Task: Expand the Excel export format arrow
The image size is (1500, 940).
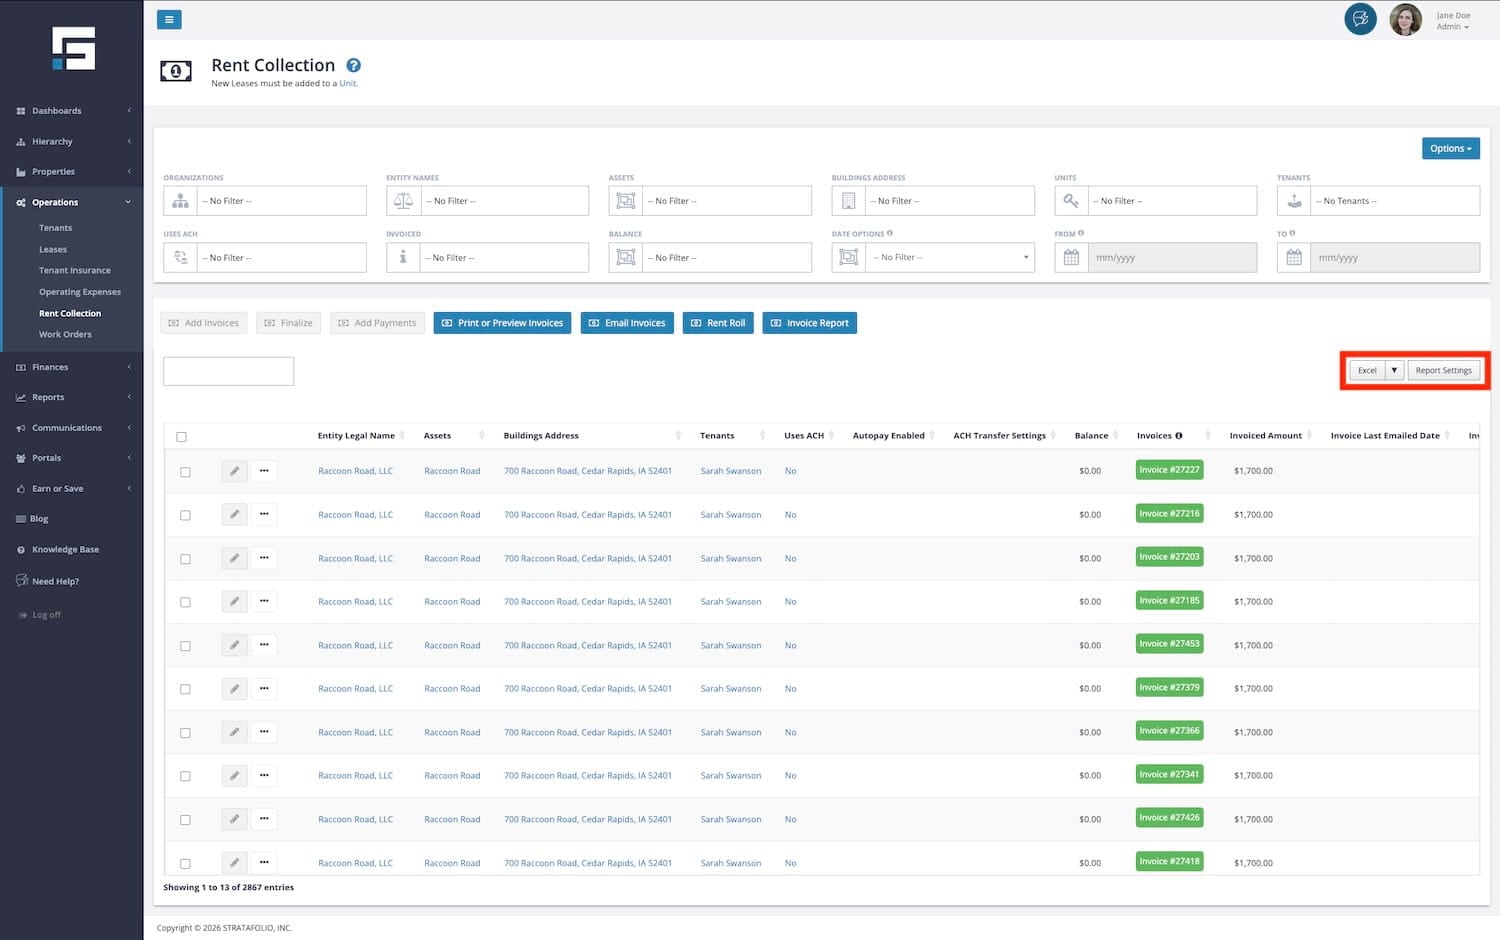Action: tap(1394, 371)
